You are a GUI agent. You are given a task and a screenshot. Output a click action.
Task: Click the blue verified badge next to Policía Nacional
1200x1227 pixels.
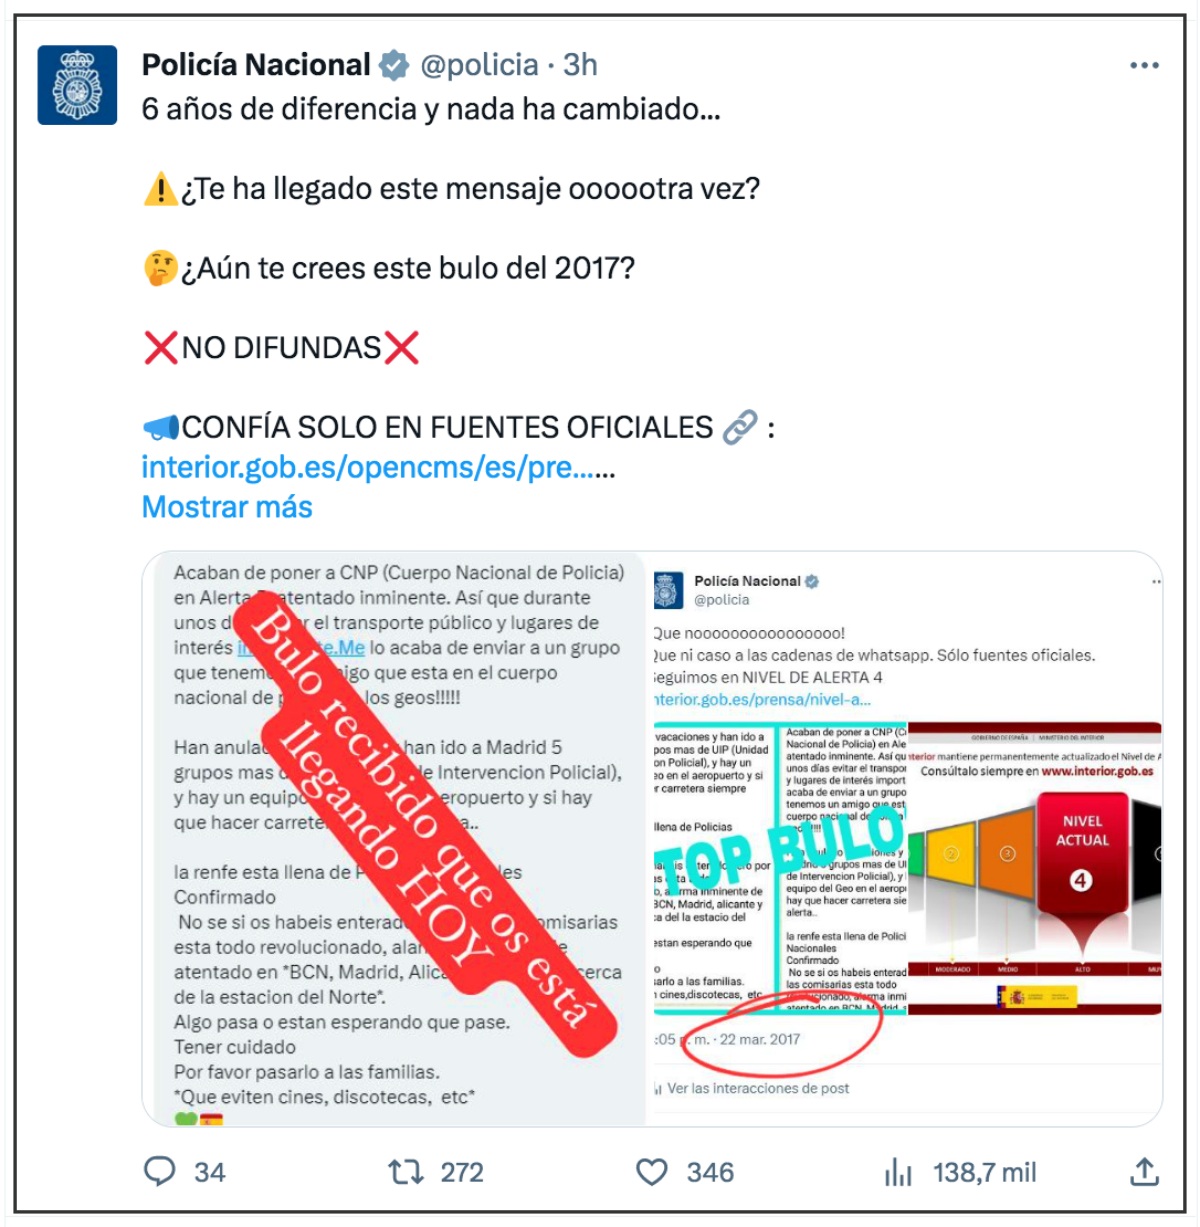click(394, 66)
